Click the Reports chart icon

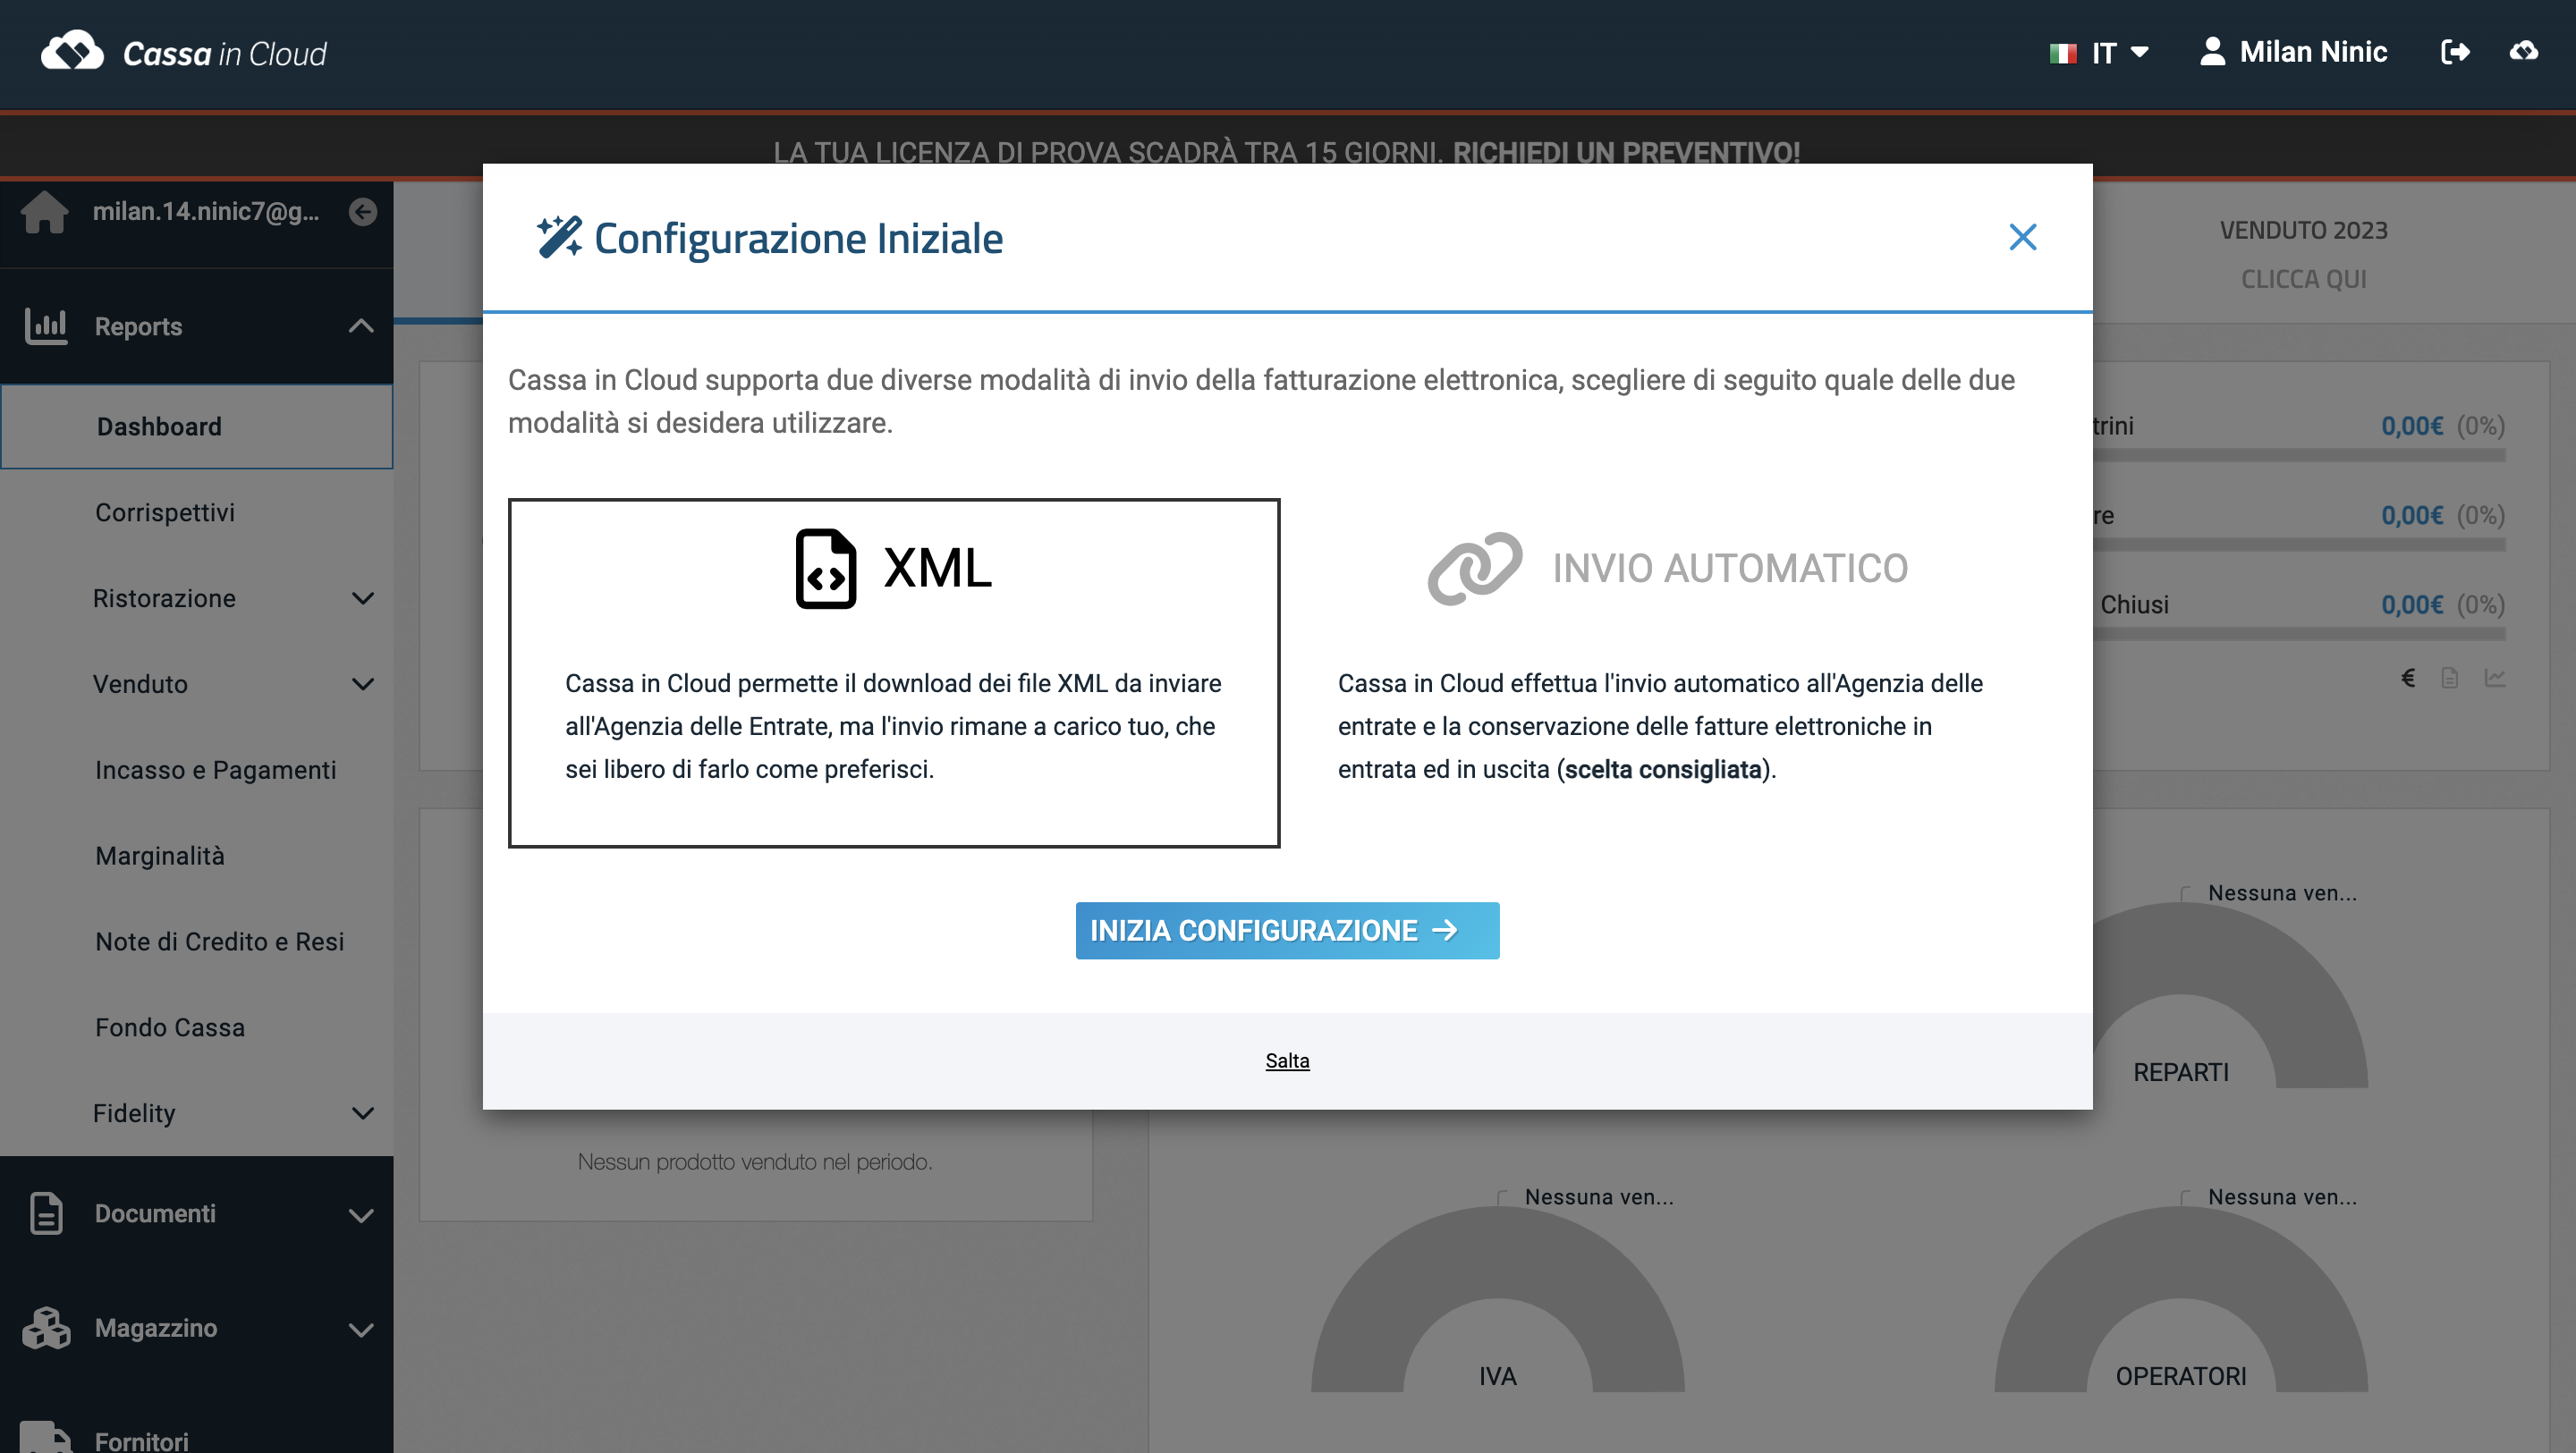coord(46,326)
